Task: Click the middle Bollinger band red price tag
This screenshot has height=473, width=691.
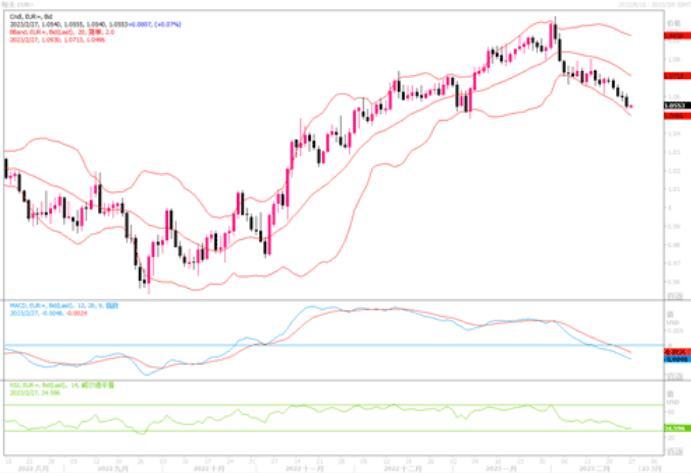Action: [673, 75]
